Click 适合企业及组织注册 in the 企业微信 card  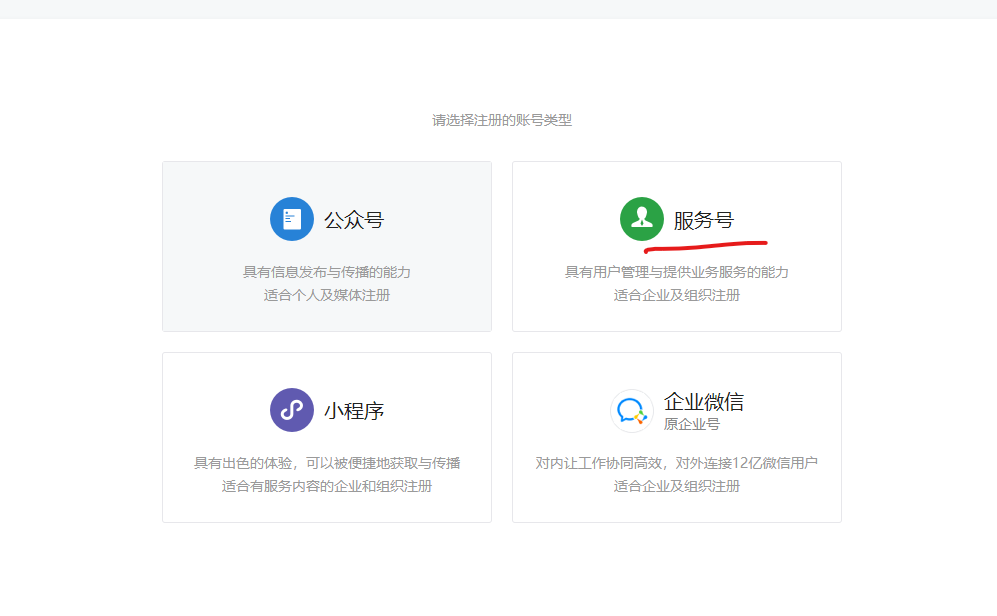[x=677, y=486]
